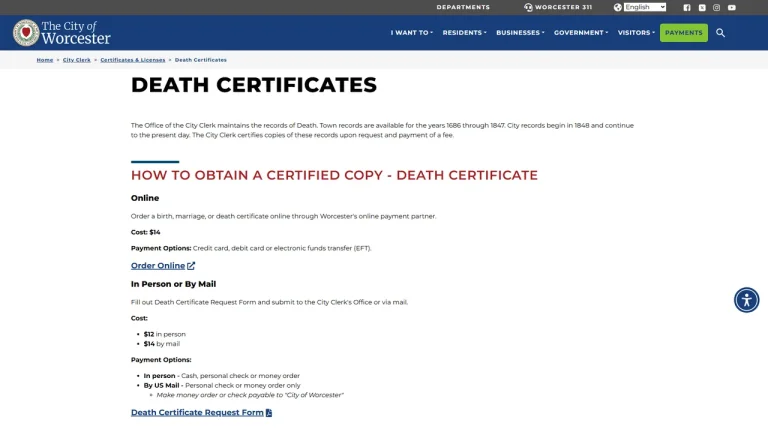This screenshot has width=768, height=432.
Task: Click external-link icon beside Order Online
Action: click(191, 265)
